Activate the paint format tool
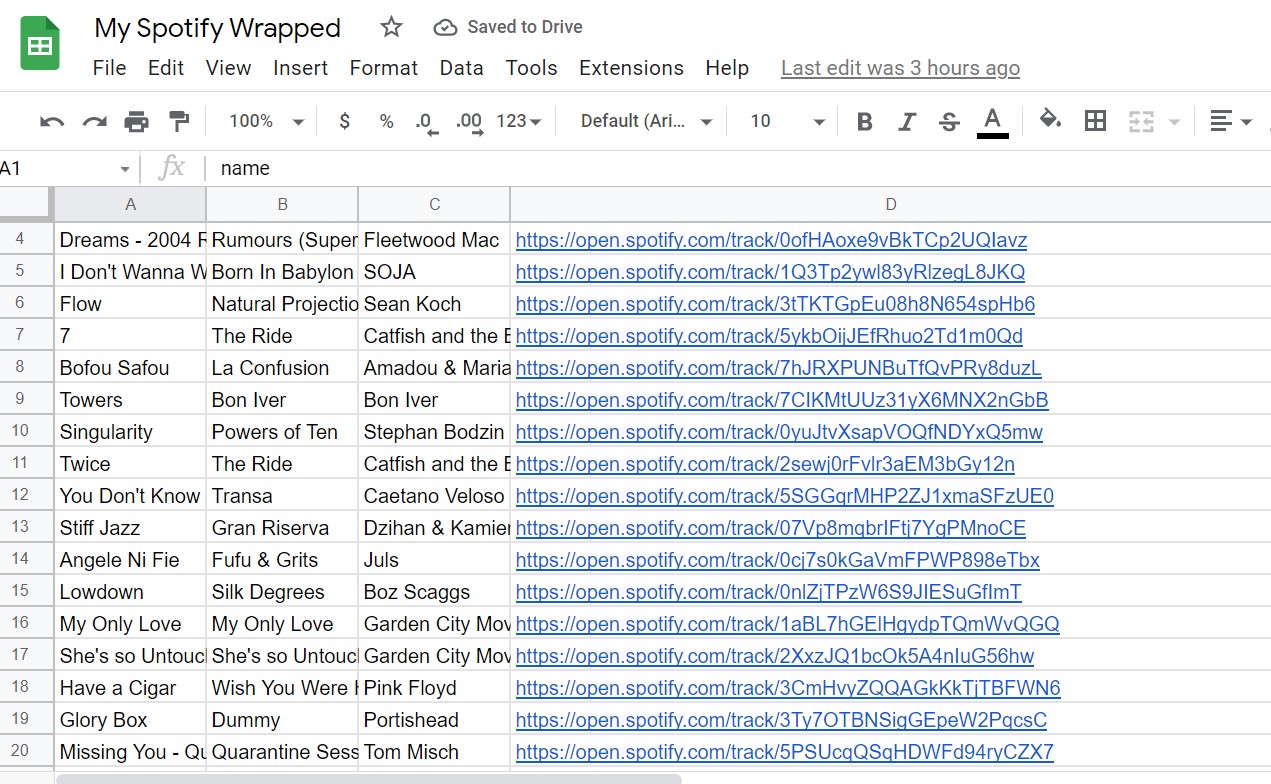Viewport: 1271px width, 784px height. pos(179,122)
